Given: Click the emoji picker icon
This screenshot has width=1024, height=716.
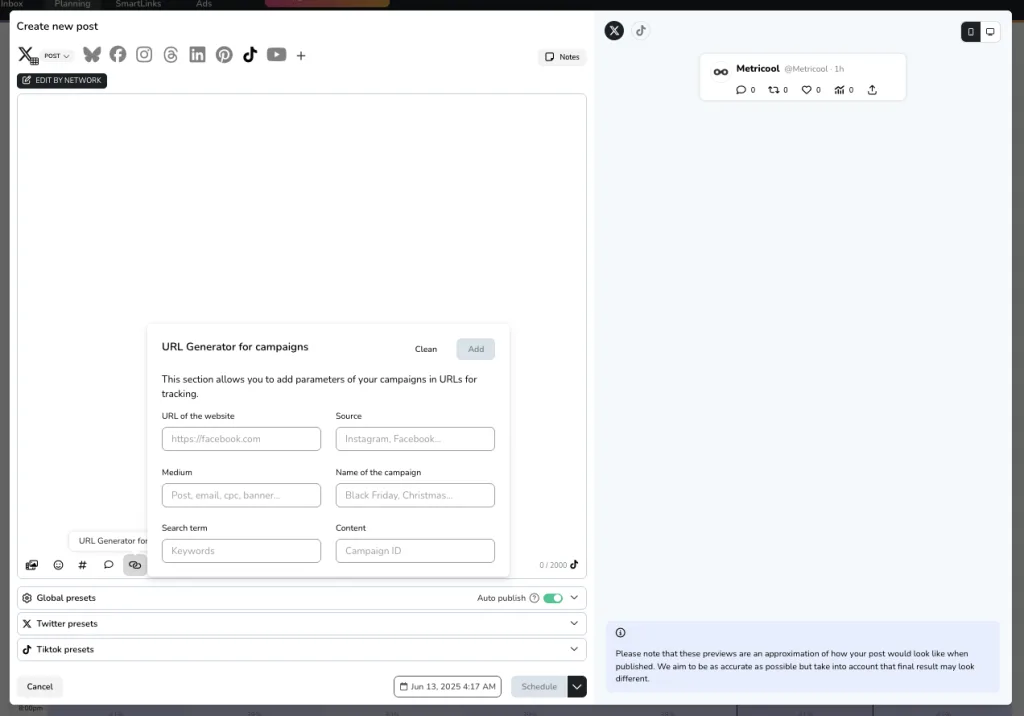Looking at the screenshot, I should point(58,565).
